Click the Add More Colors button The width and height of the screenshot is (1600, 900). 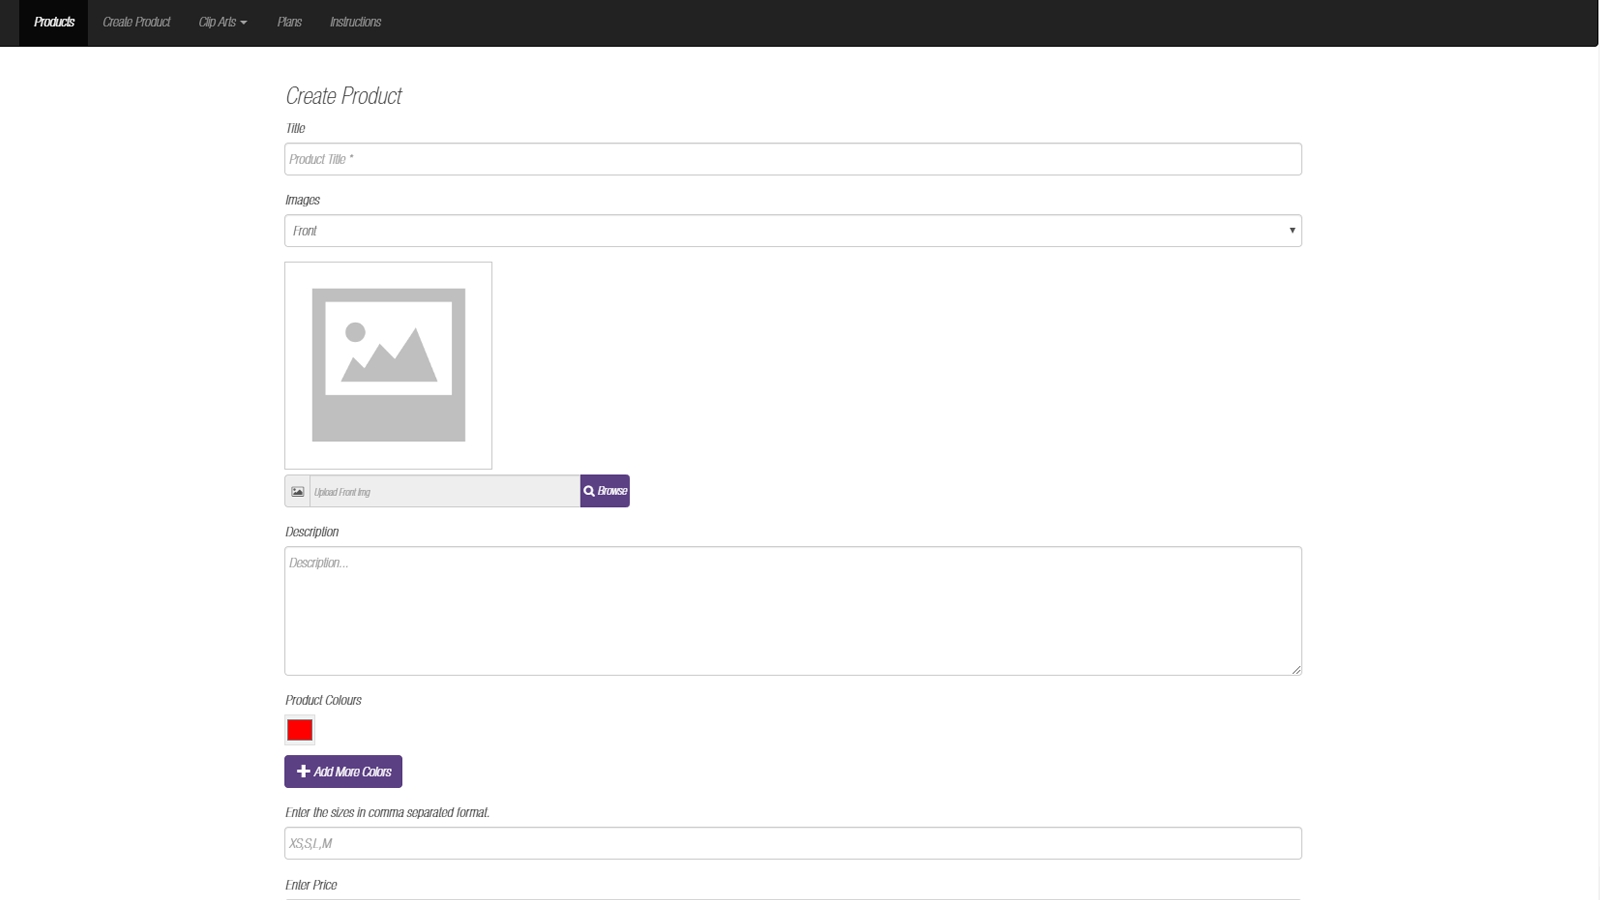[343, 771]
